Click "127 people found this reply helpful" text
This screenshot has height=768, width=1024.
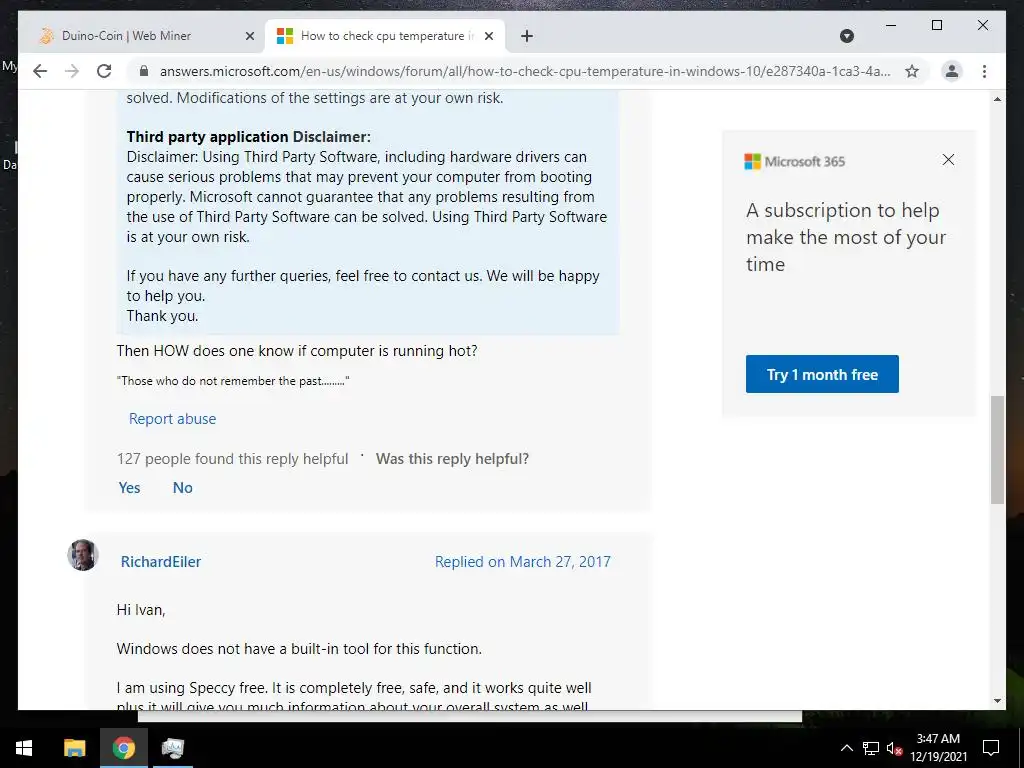[232, 458]
